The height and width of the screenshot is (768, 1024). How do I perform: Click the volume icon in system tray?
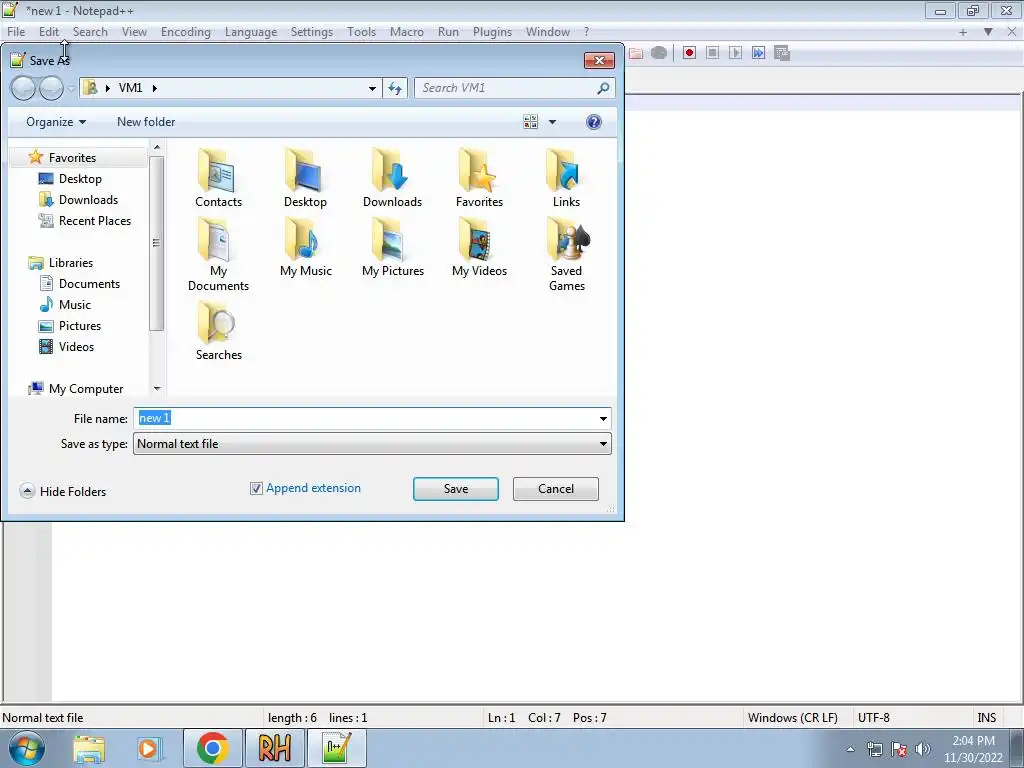tap(922, 749)
